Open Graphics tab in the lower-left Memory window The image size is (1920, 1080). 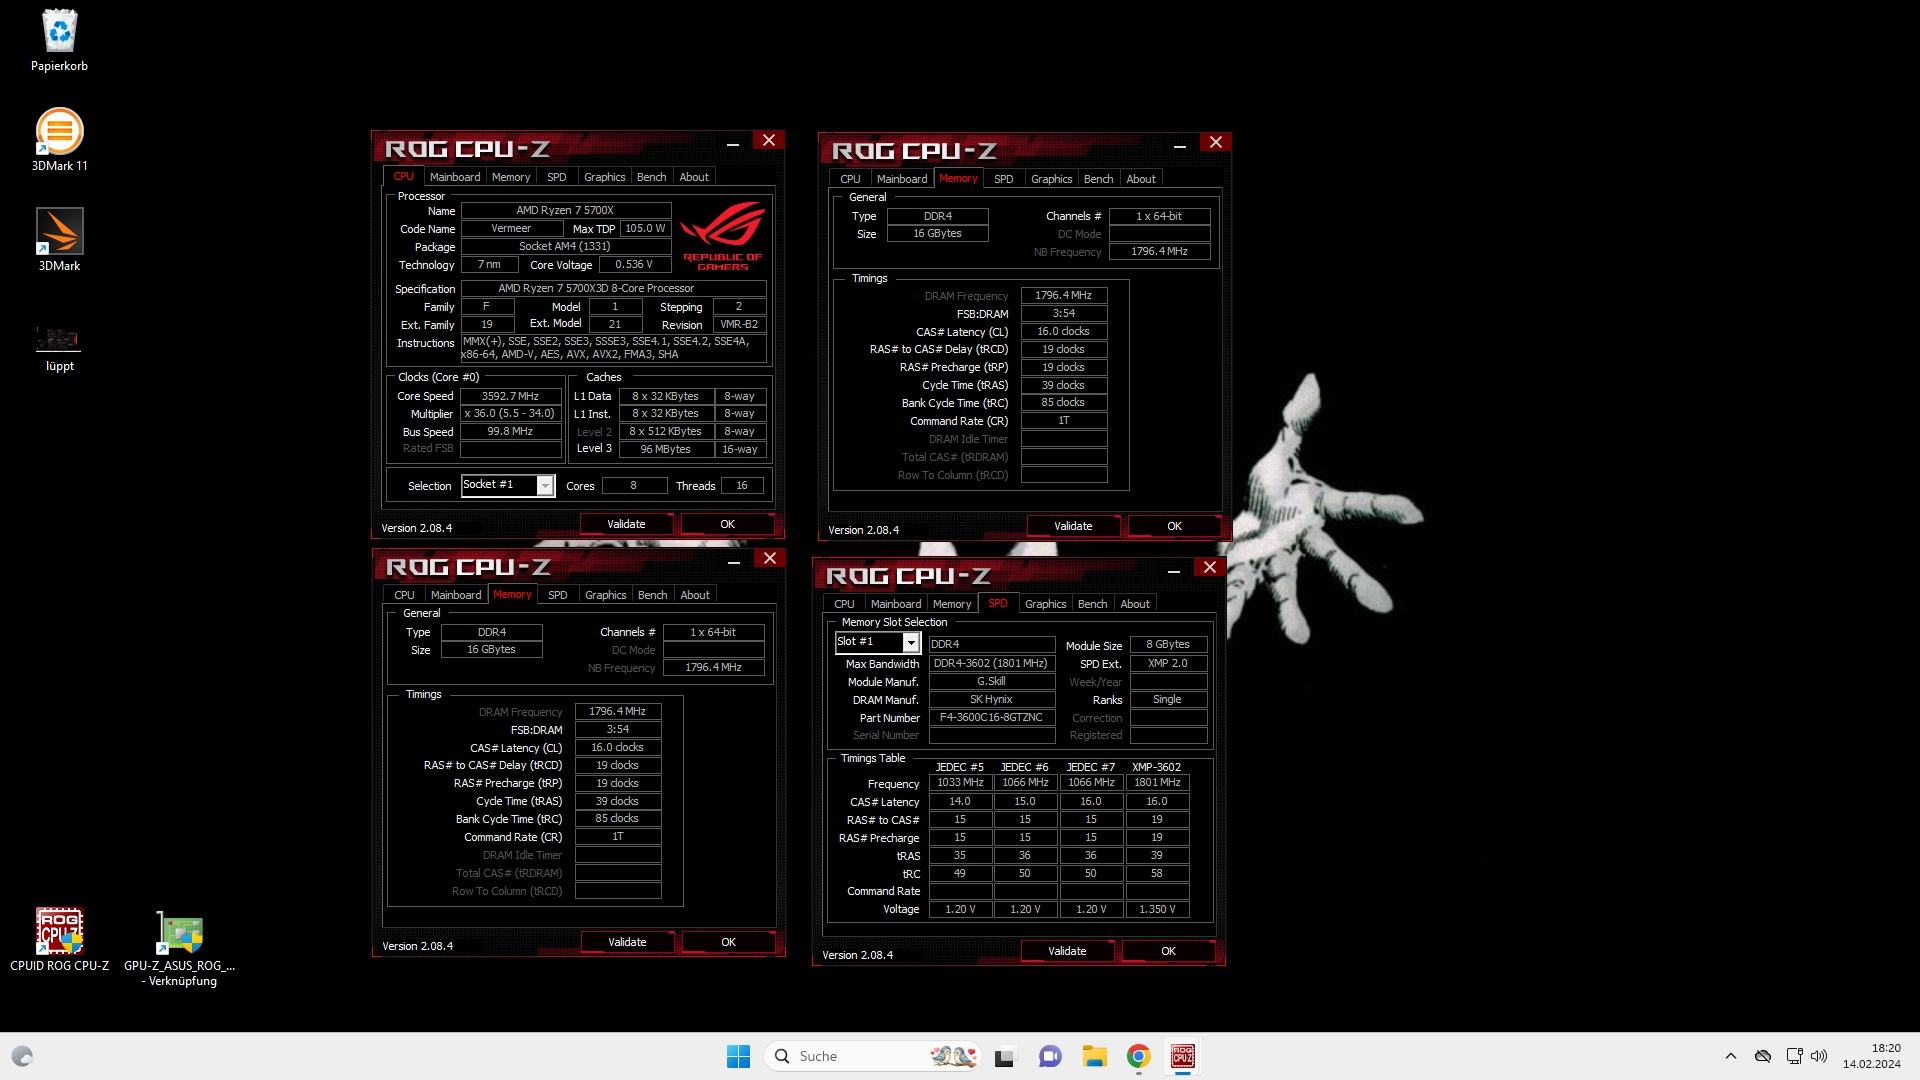(605, 595)
